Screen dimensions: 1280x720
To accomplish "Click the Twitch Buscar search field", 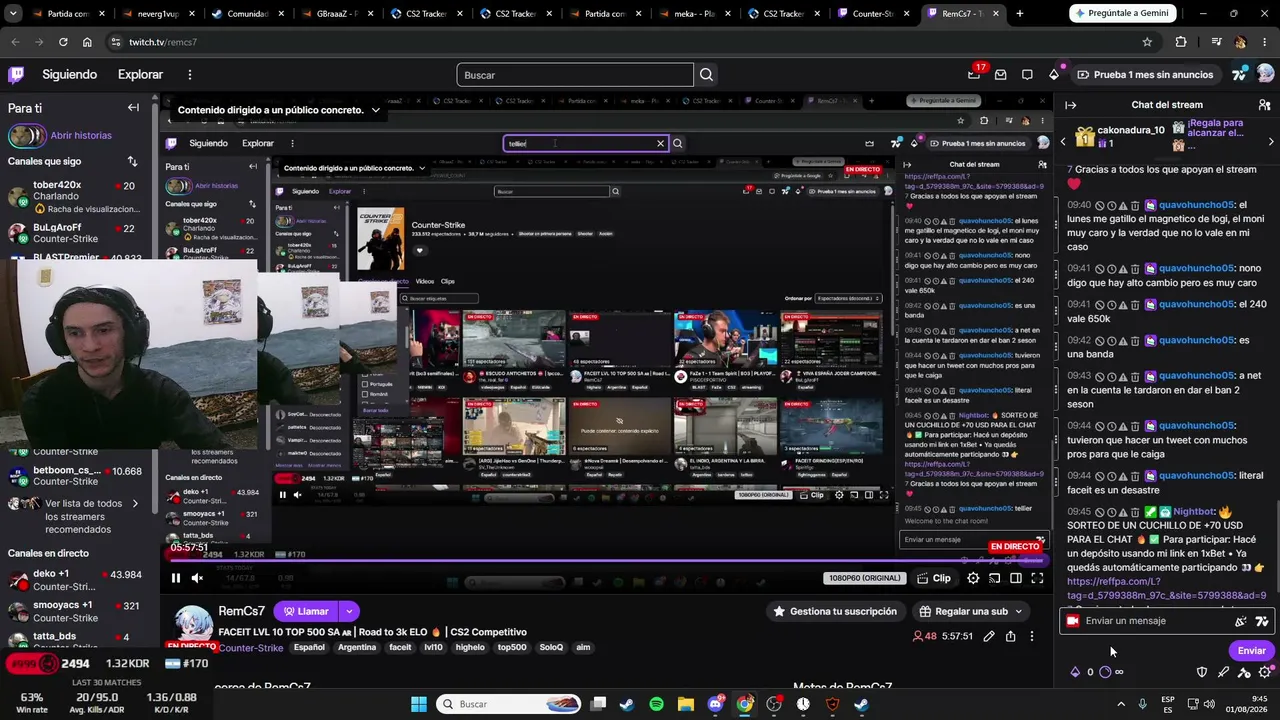I will point(575,75).
